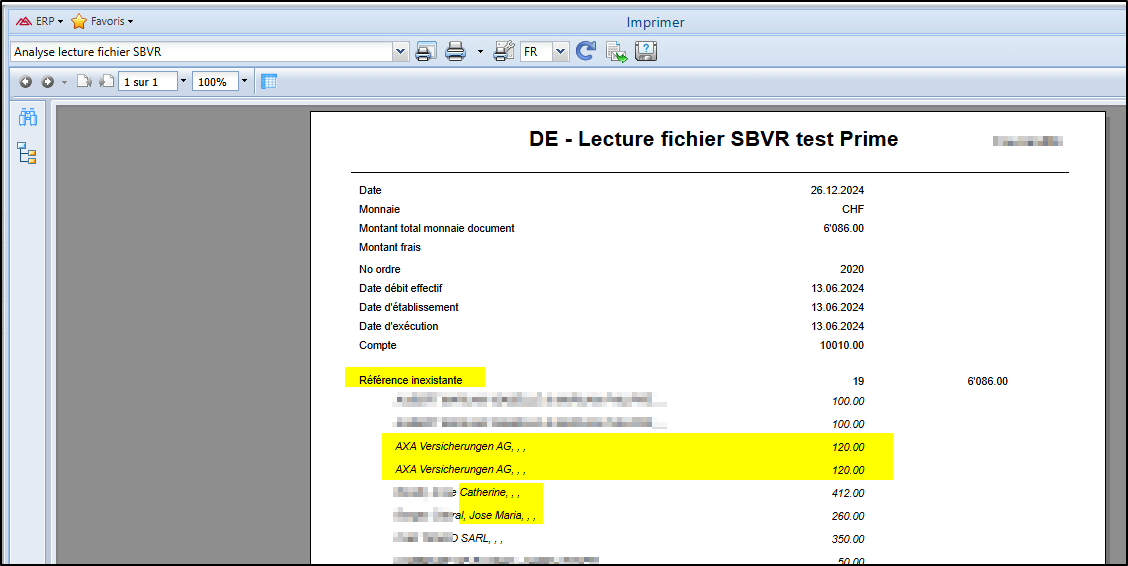Click the amount 412.00

pyautogui.click(x=848, y=493)
